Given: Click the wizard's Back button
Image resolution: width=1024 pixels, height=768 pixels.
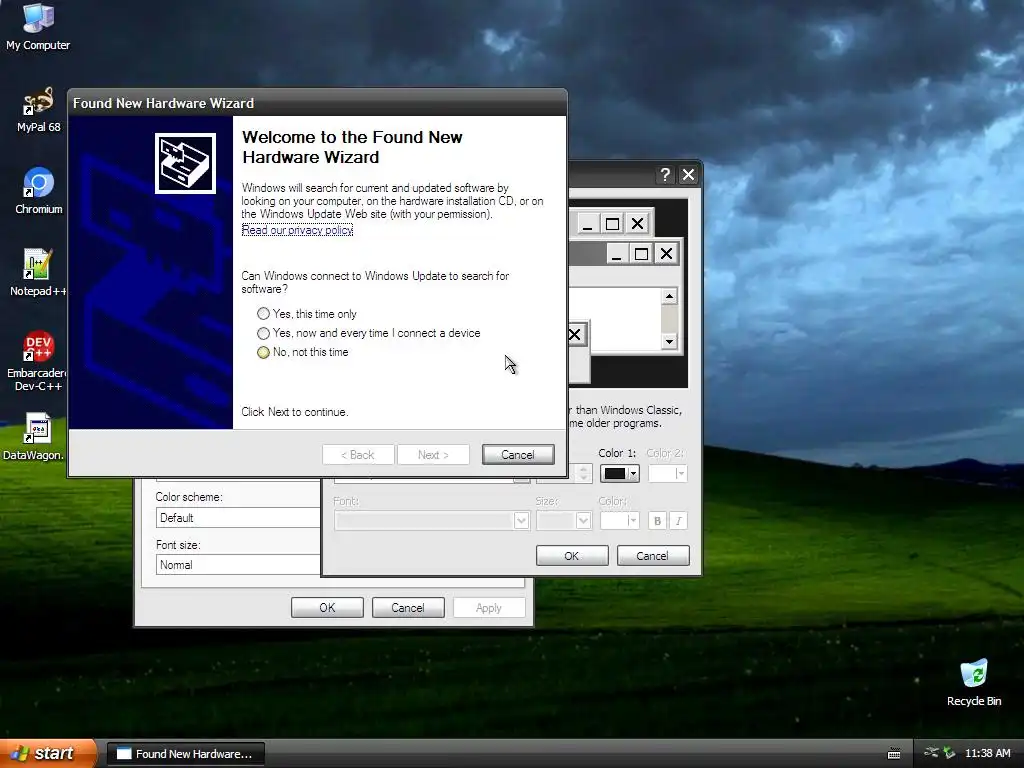Looking at the screenshot, I should click(x=358, y=455).
